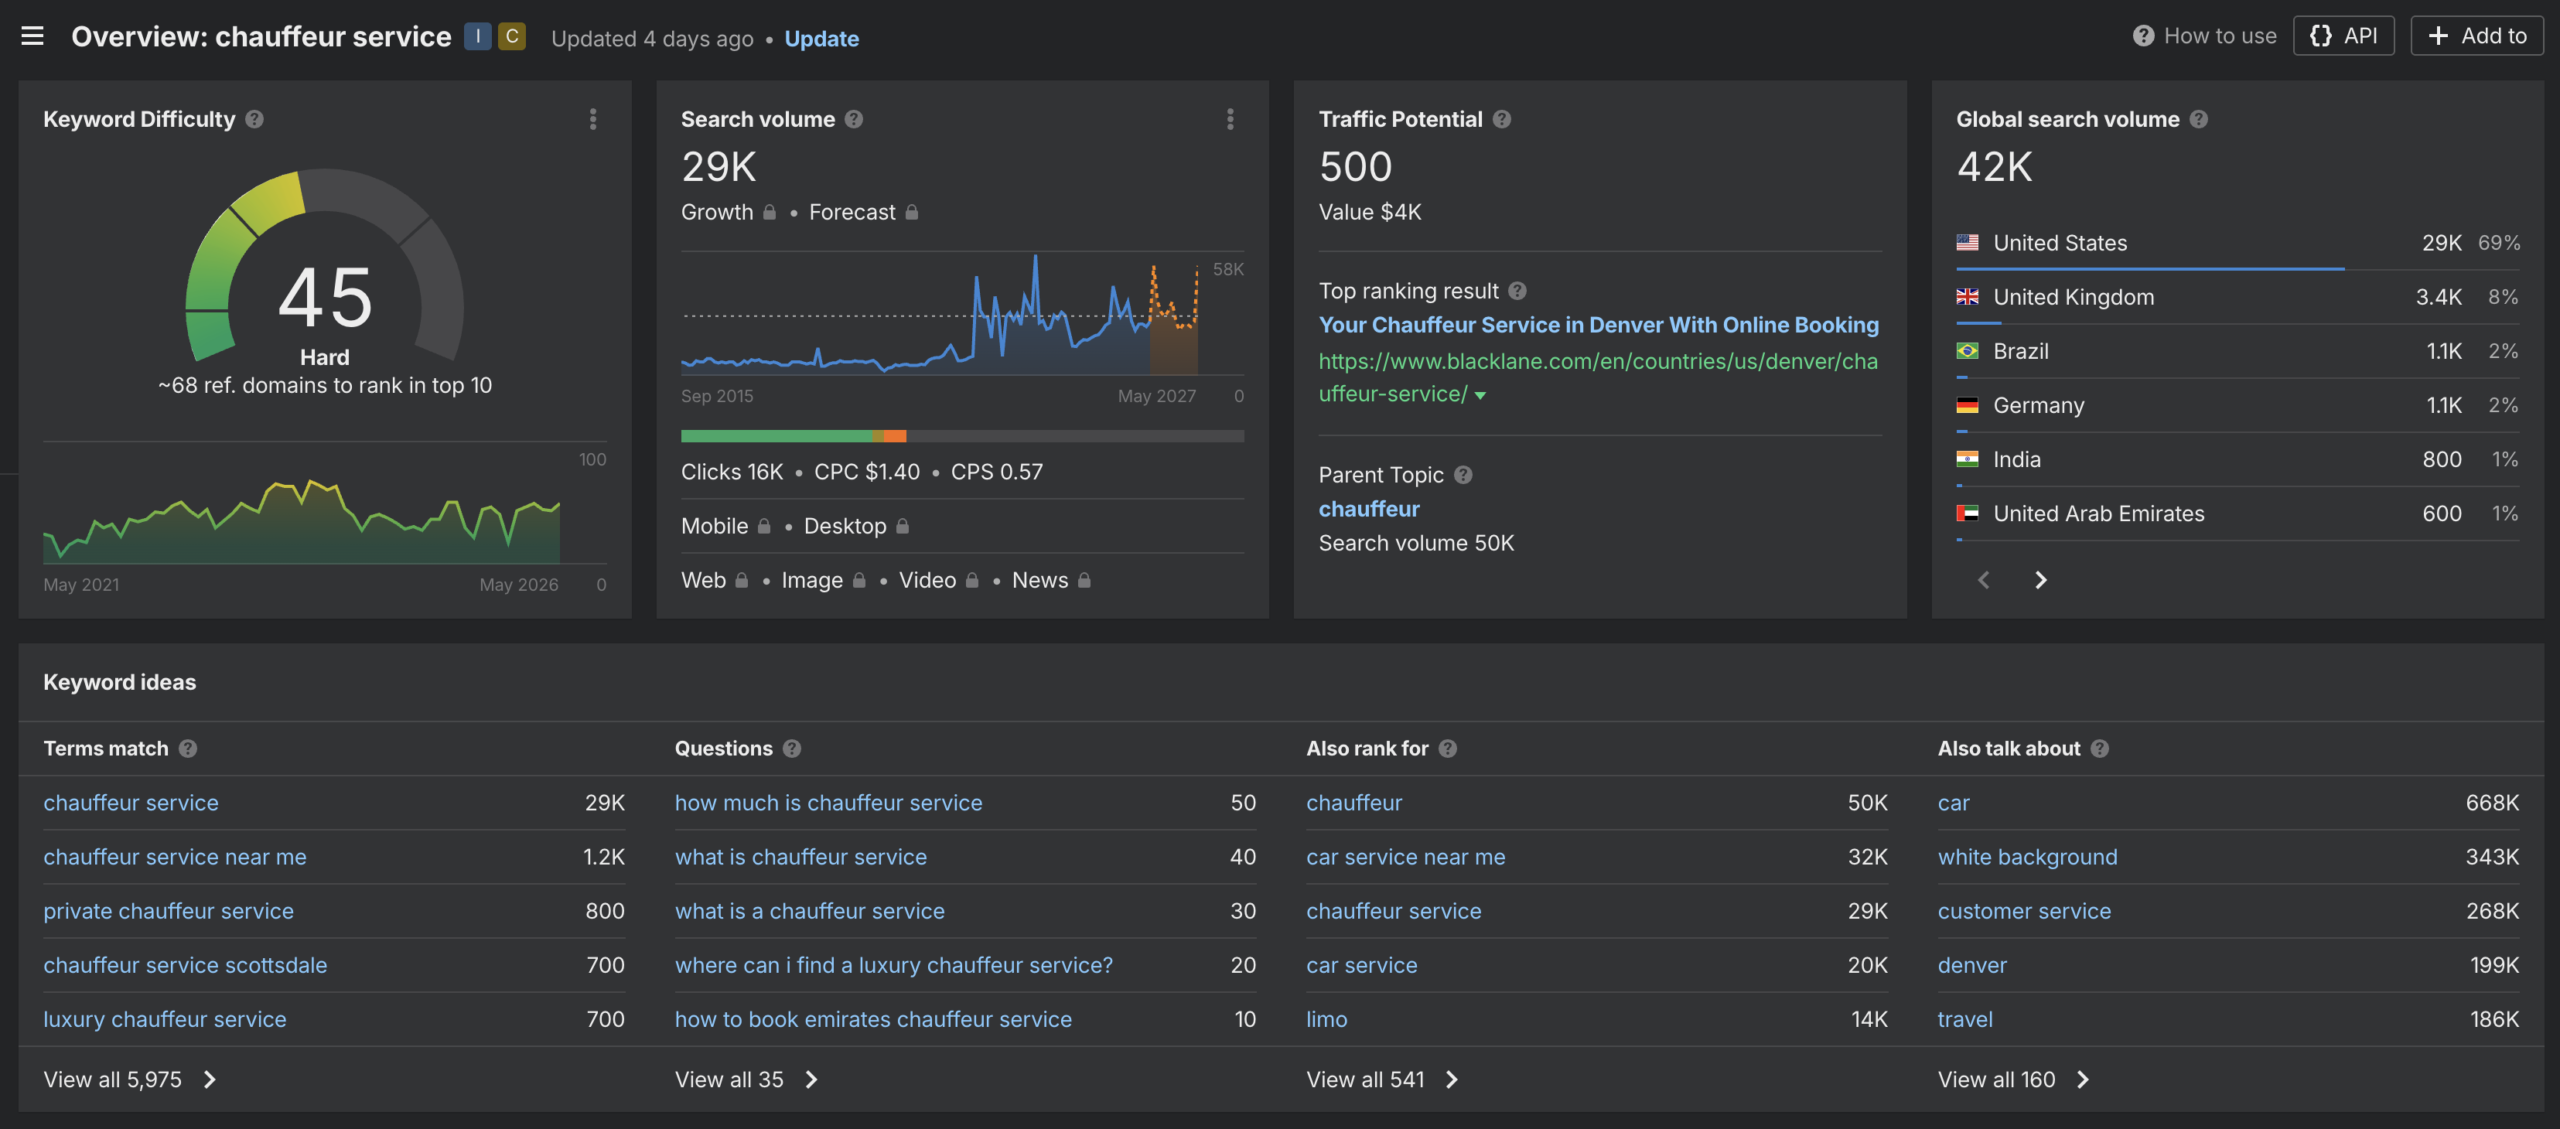Click Also rank for help icon
The height and width of the screenshot is (1129, 2560).
(1448, 749)
